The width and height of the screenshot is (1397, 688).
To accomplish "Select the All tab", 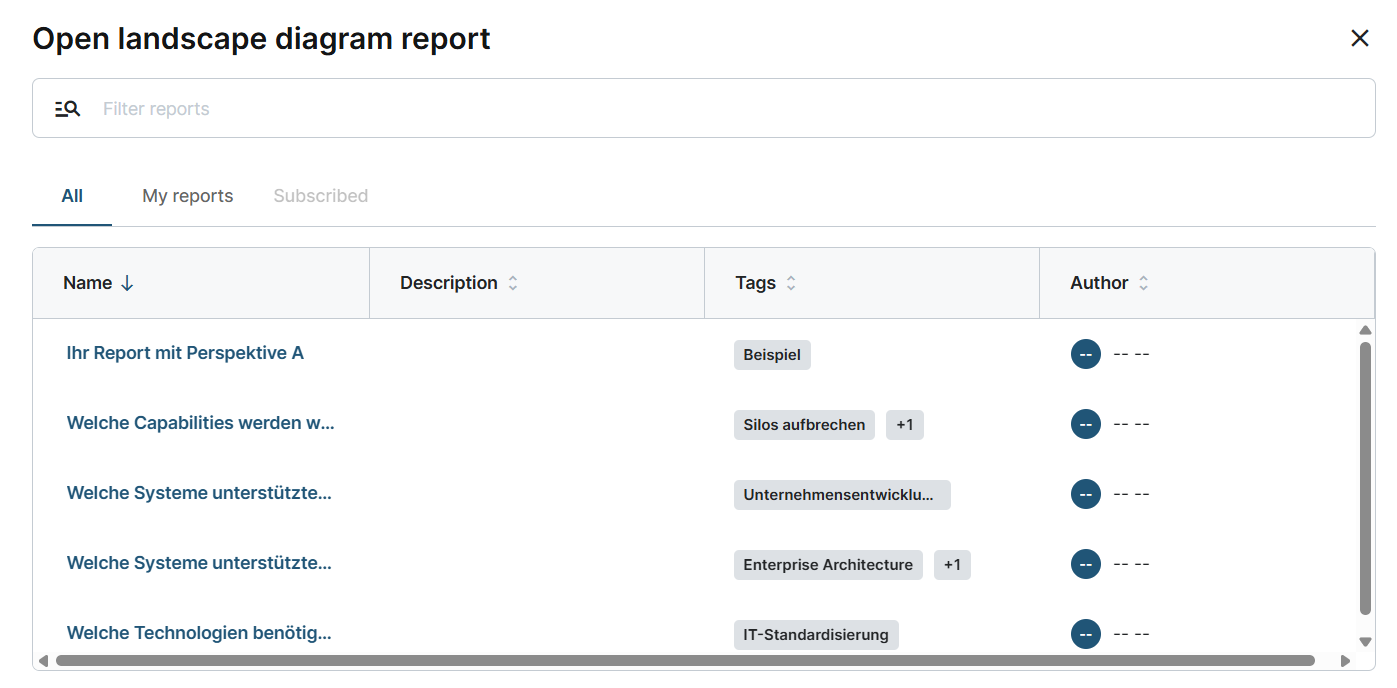I will point(72,196).
